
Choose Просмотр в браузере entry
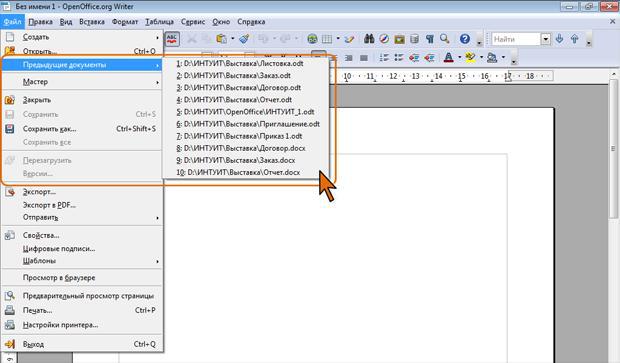82,278
